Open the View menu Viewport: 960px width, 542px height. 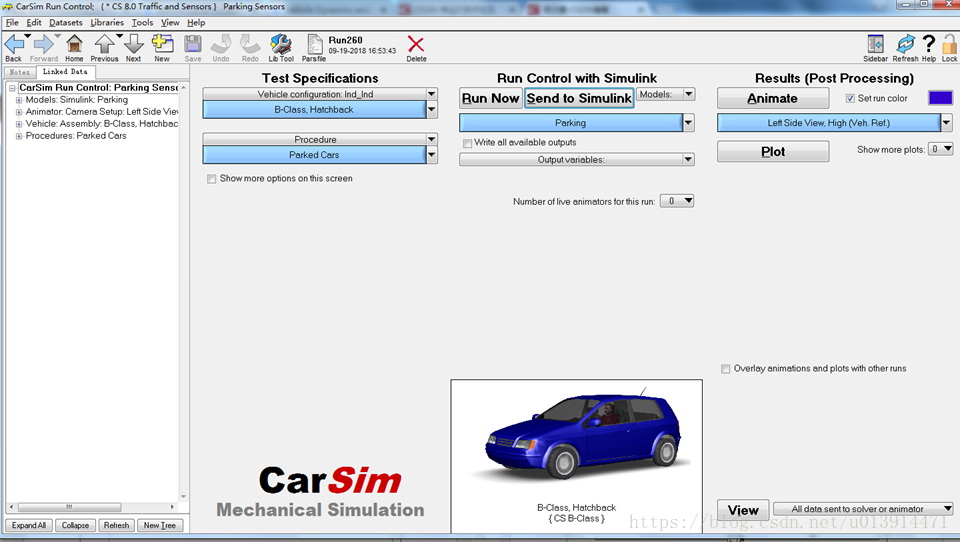[x=170, y=23]
